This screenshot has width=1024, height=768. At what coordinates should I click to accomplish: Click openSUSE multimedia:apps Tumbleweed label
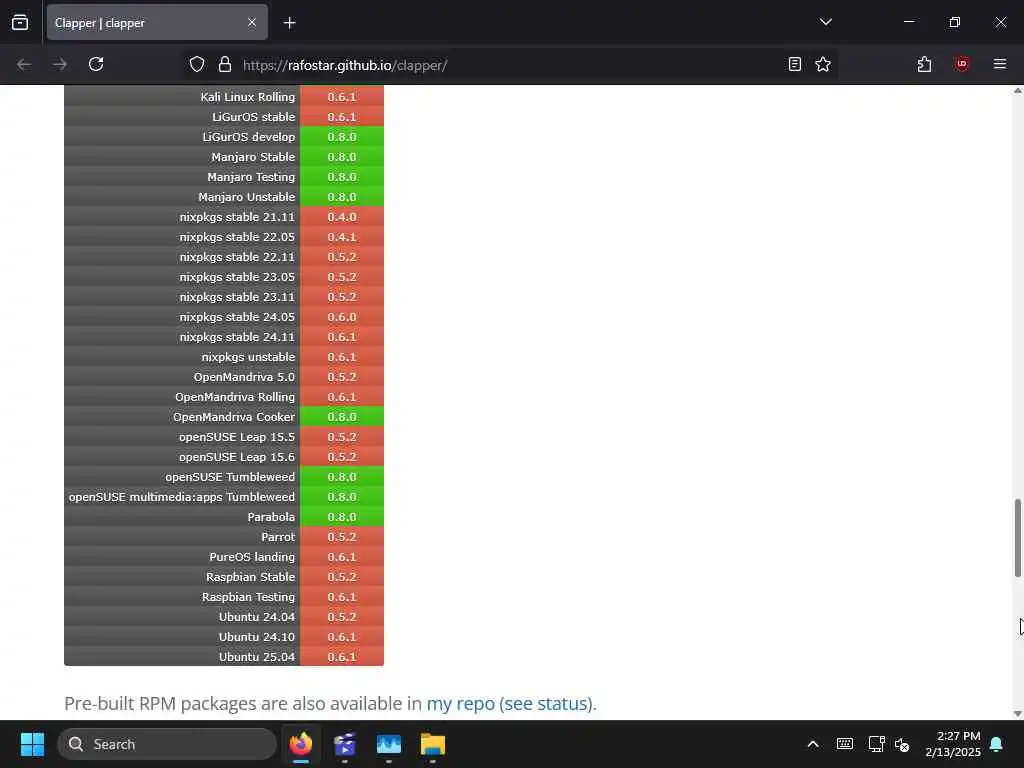182,497
